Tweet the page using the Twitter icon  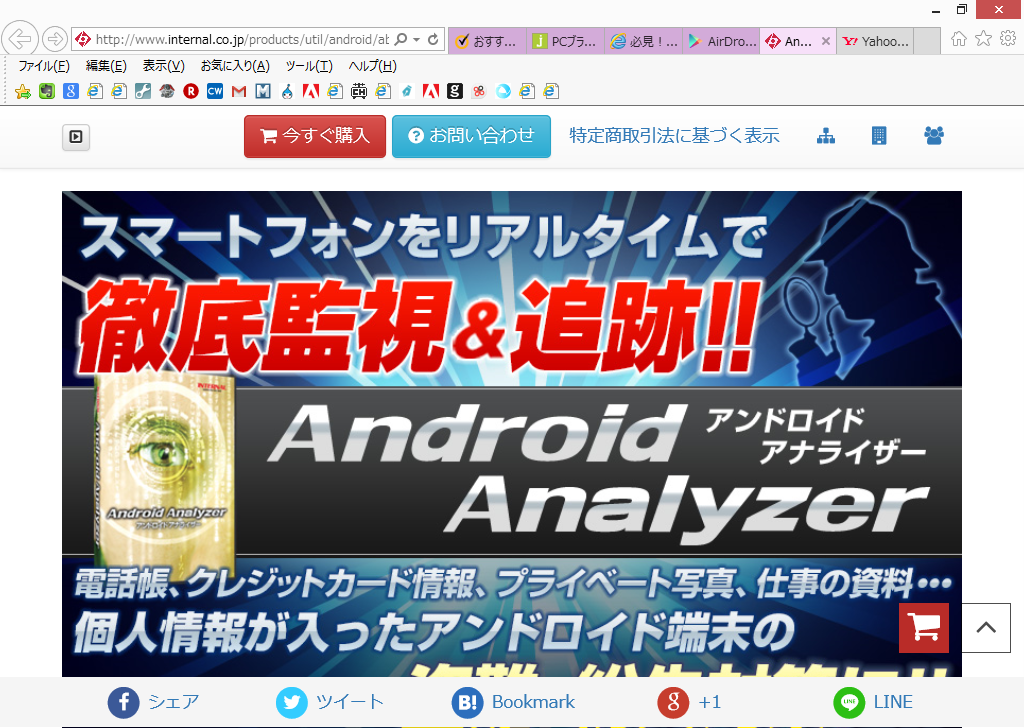pyautogui.click(x=291, y=702)
